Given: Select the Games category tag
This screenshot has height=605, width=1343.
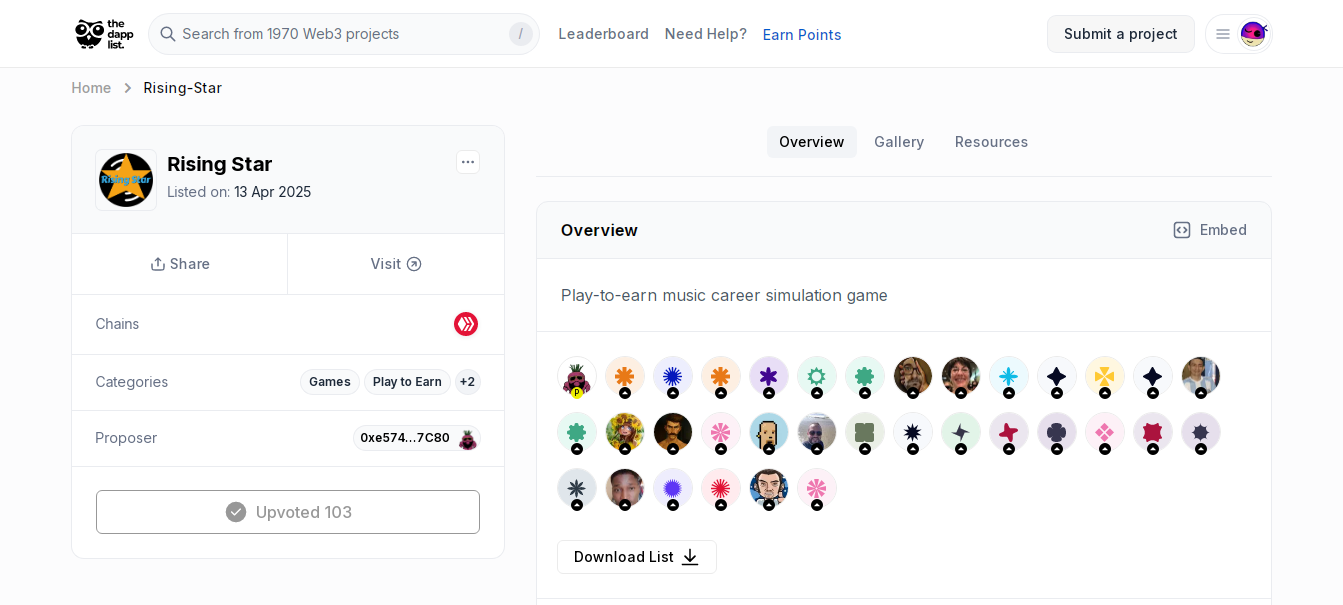Looking at the screenshot, I should coord(330,382).
